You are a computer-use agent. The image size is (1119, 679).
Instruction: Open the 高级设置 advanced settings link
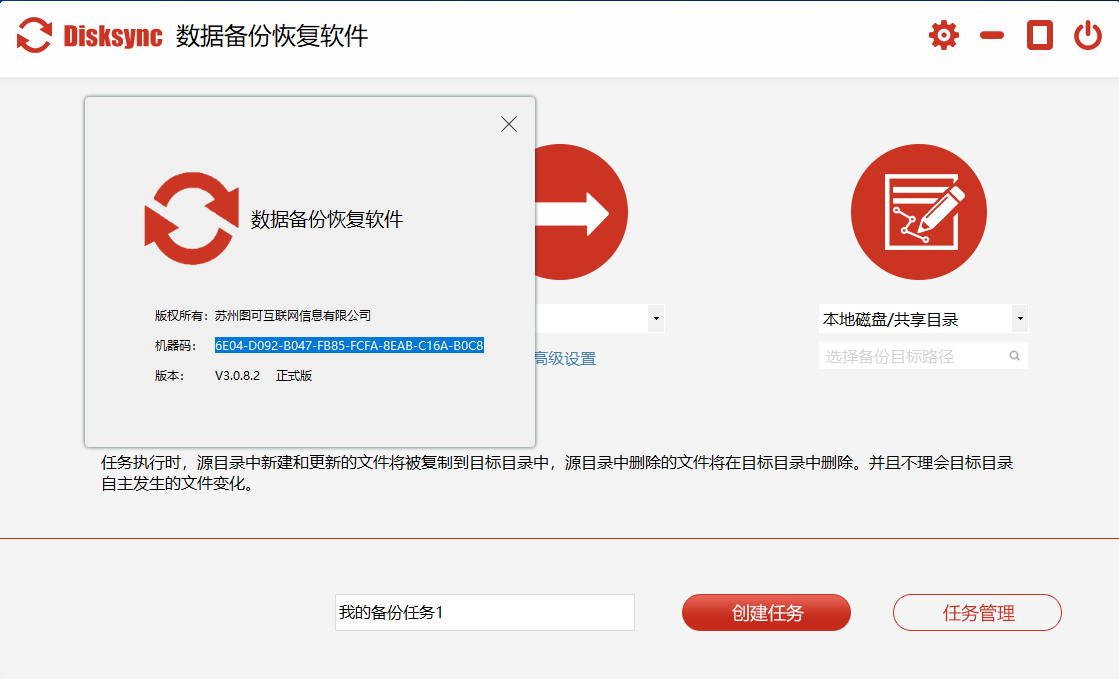click(565, 358)
